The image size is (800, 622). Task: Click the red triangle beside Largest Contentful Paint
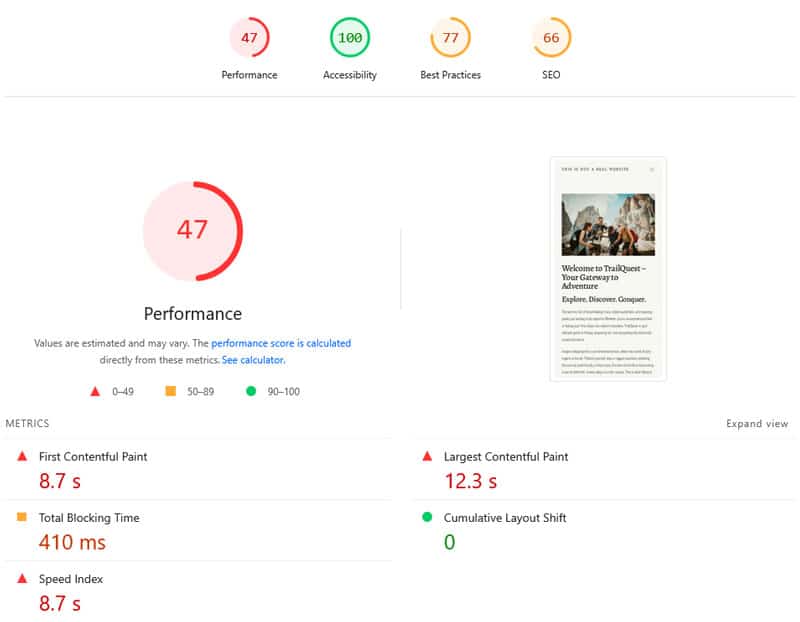click(x=429, y=457)
